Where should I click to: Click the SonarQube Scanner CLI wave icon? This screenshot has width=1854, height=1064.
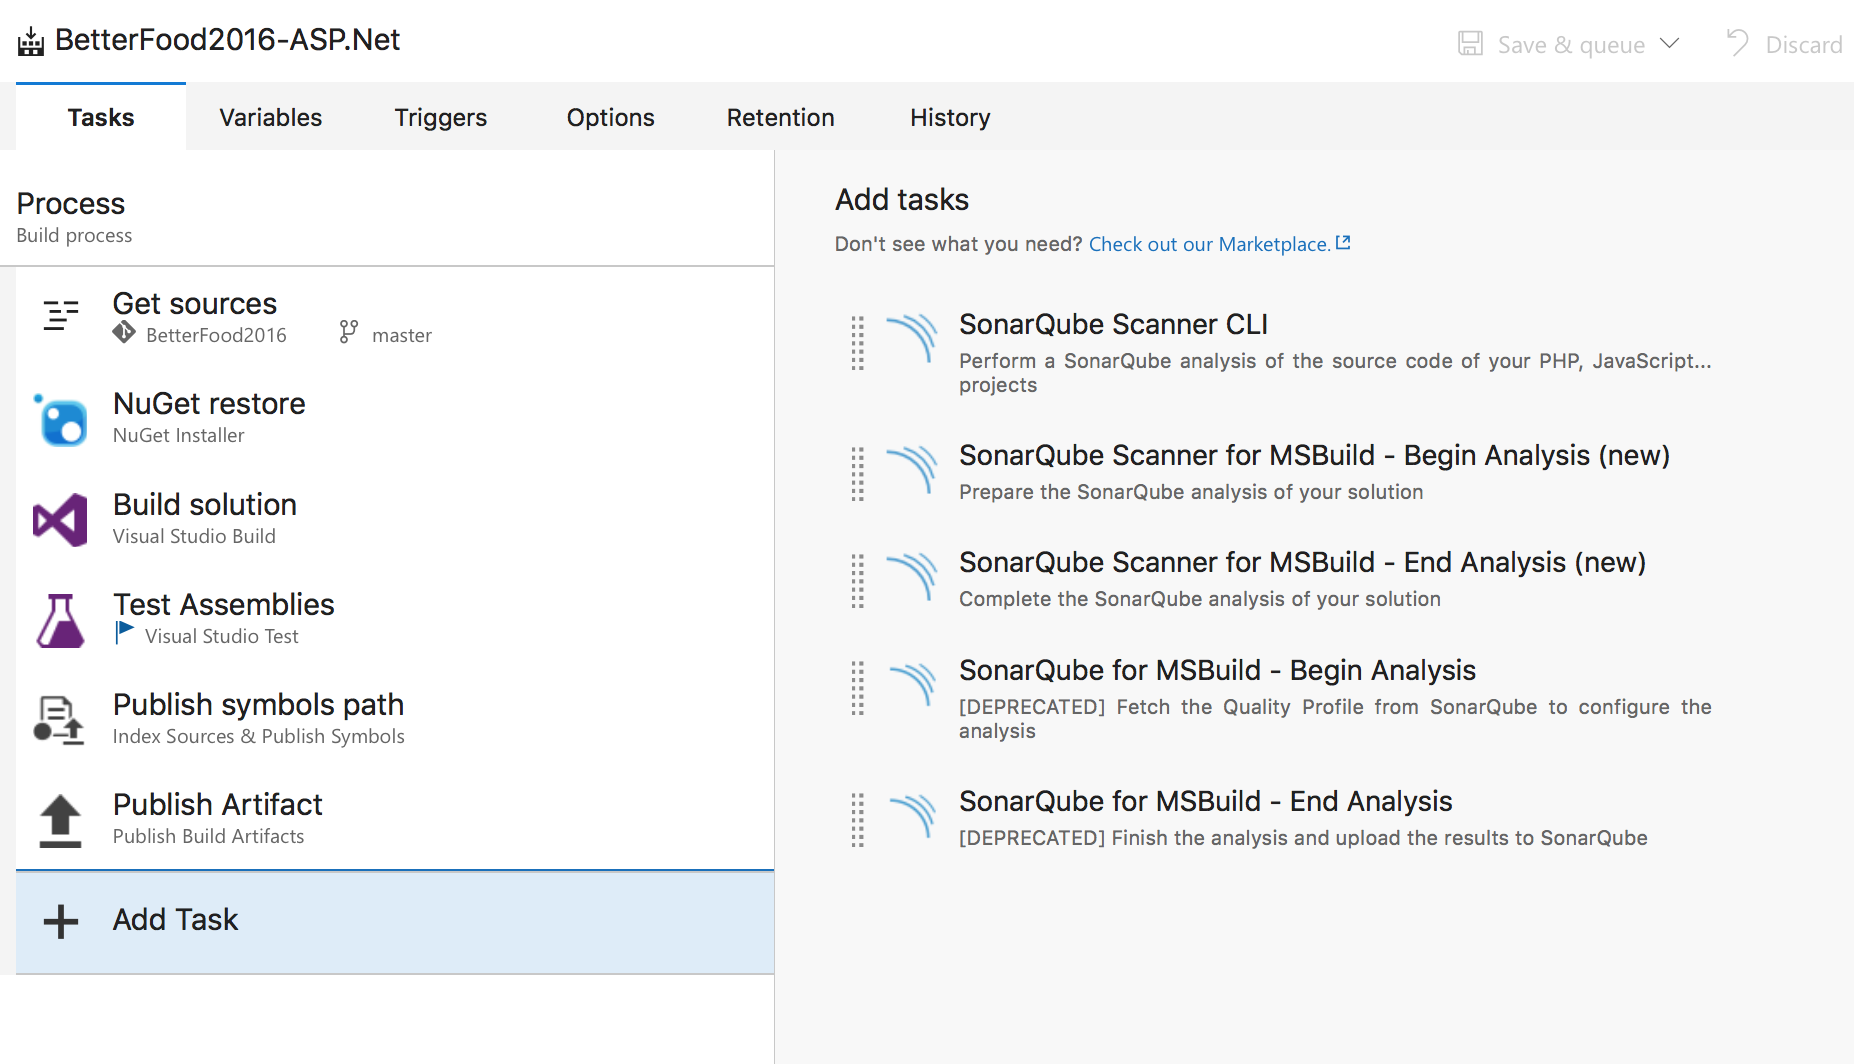click(912, 339)
